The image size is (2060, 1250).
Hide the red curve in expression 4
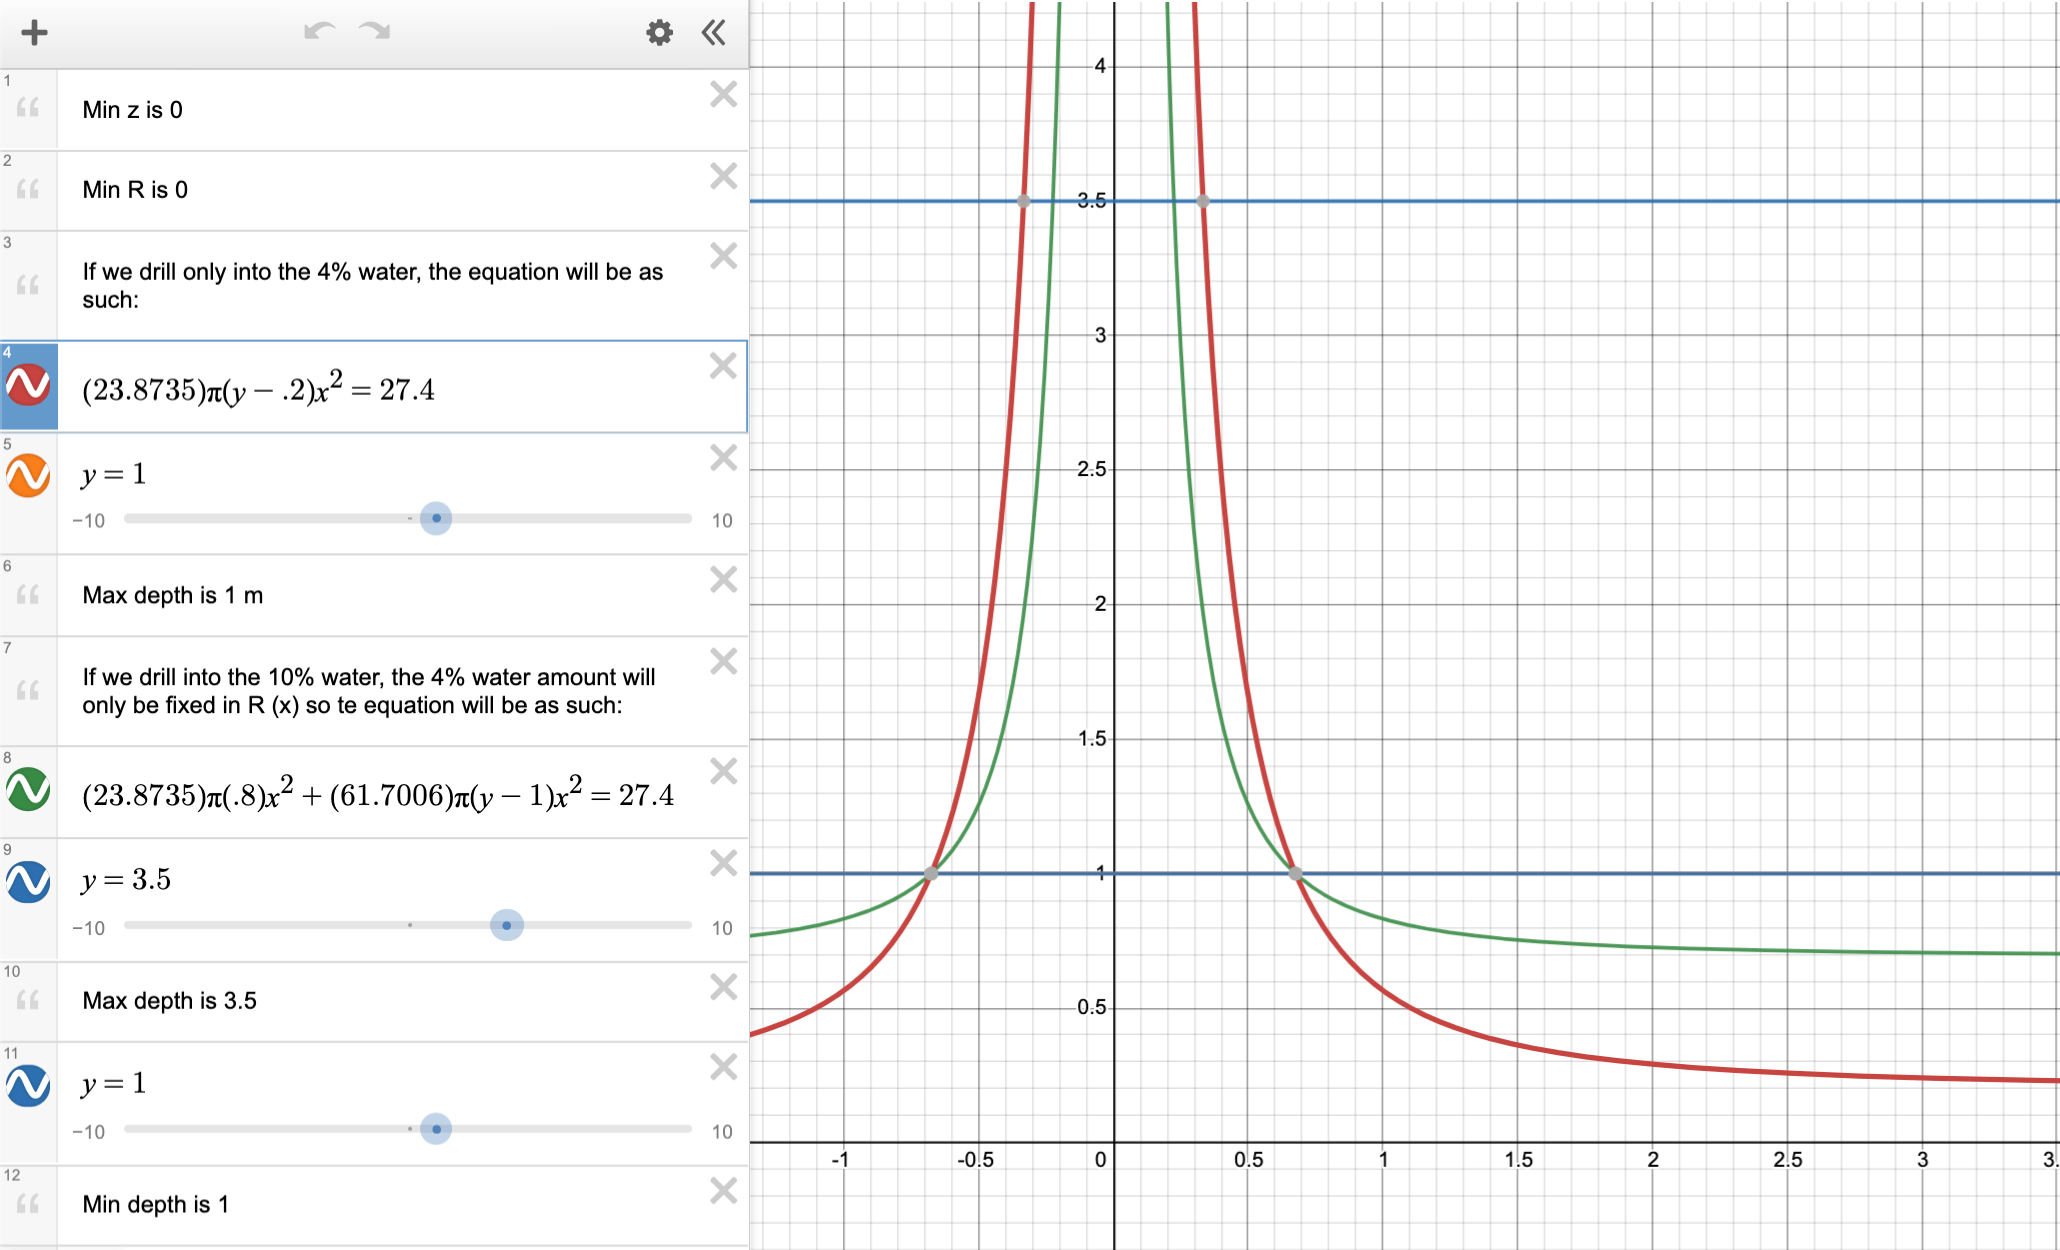28,385
